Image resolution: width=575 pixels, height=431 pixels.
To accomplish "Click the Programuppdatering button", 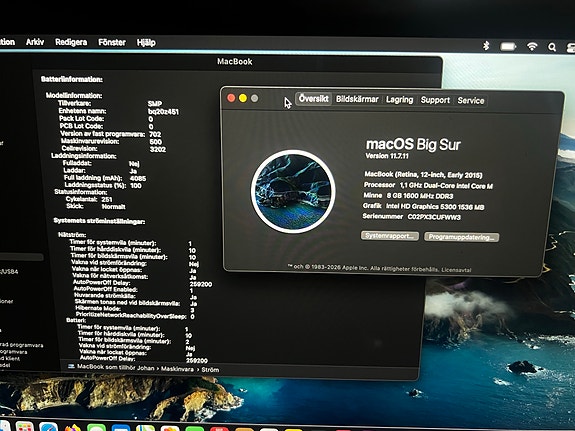I will pos(461,237).
